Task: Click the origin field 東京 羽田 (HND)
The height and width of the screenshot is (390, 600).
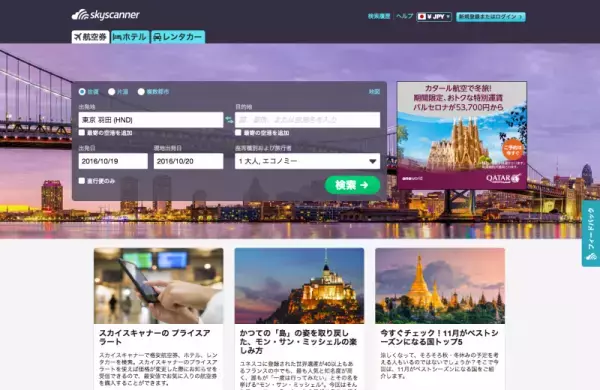Action: pyautogui.click(x=151, y=120)
